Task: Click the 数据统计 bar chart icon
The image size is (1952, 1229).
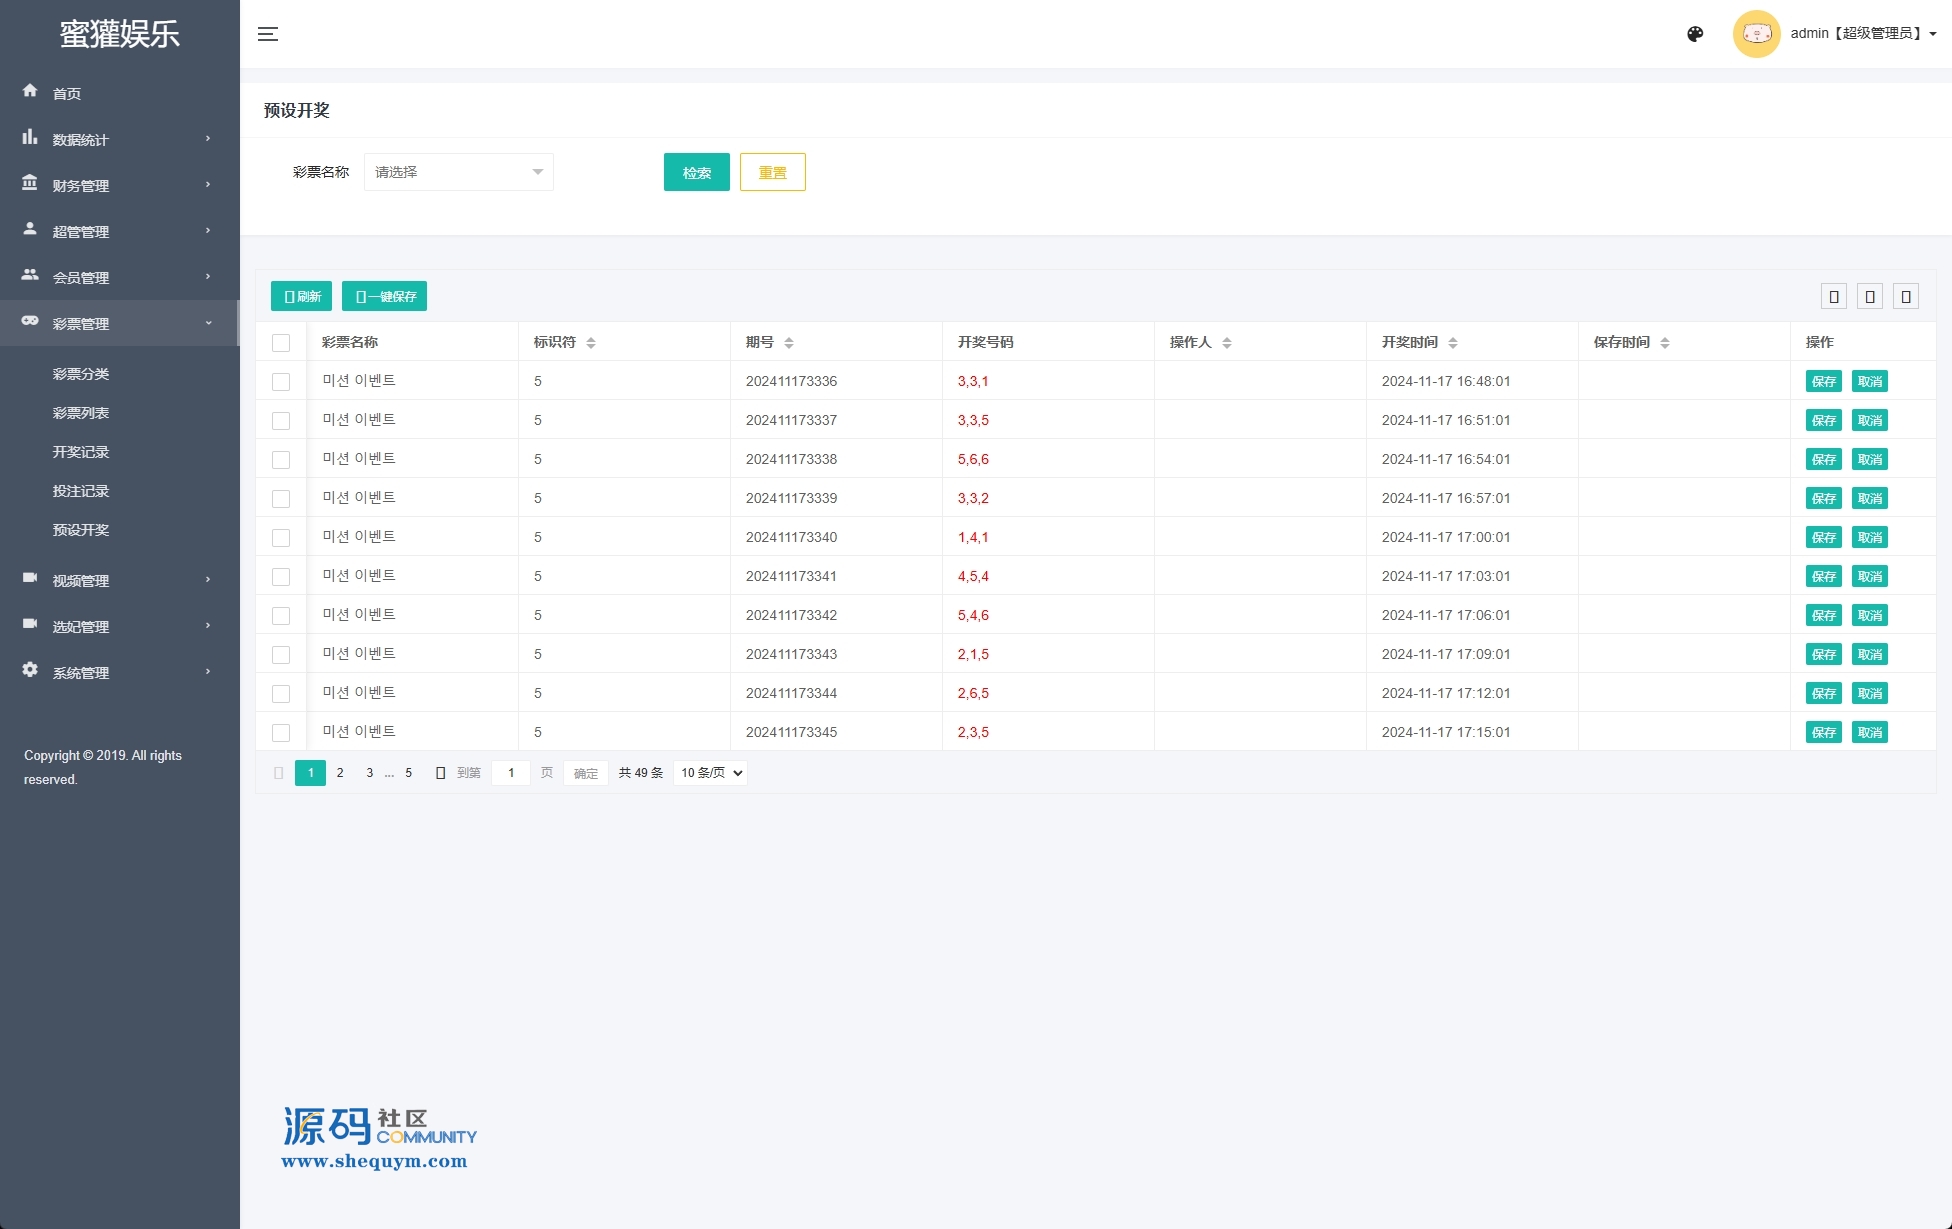Action: pyautogui.click(x=30, y=137)
